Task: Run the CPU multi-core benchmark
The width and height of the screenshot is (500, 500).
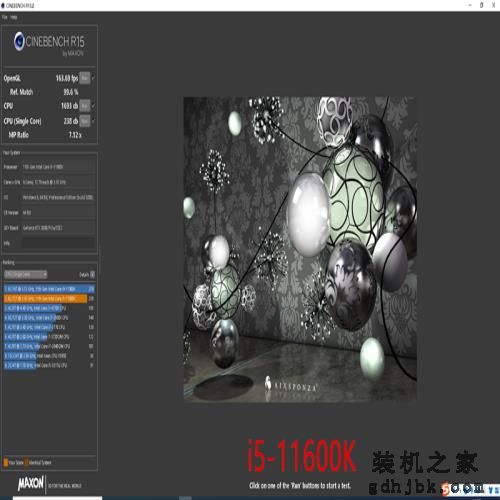Action: pos(85,106)
